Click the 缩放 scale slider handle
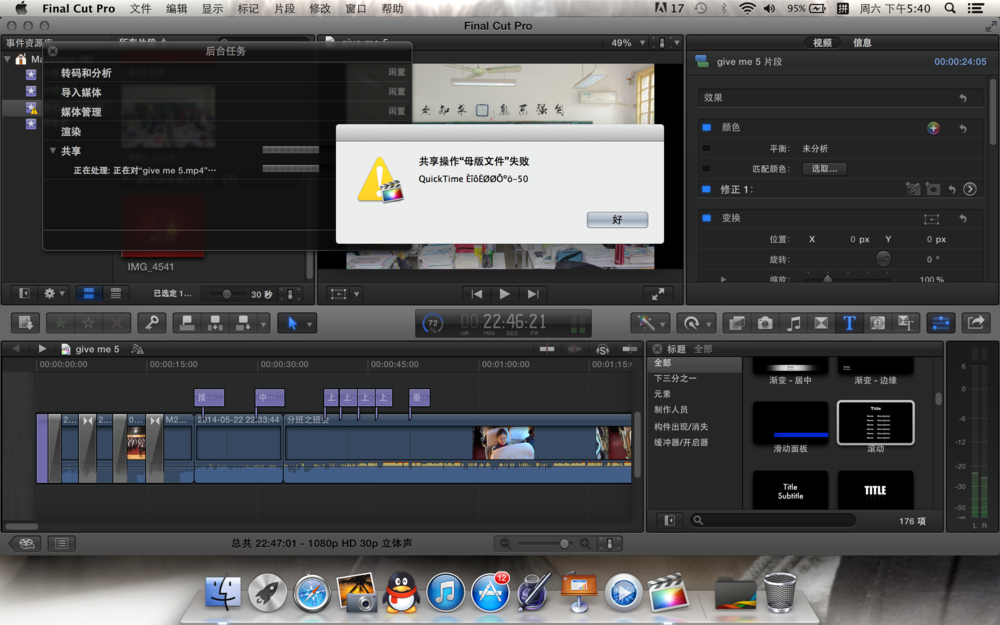 827,279
